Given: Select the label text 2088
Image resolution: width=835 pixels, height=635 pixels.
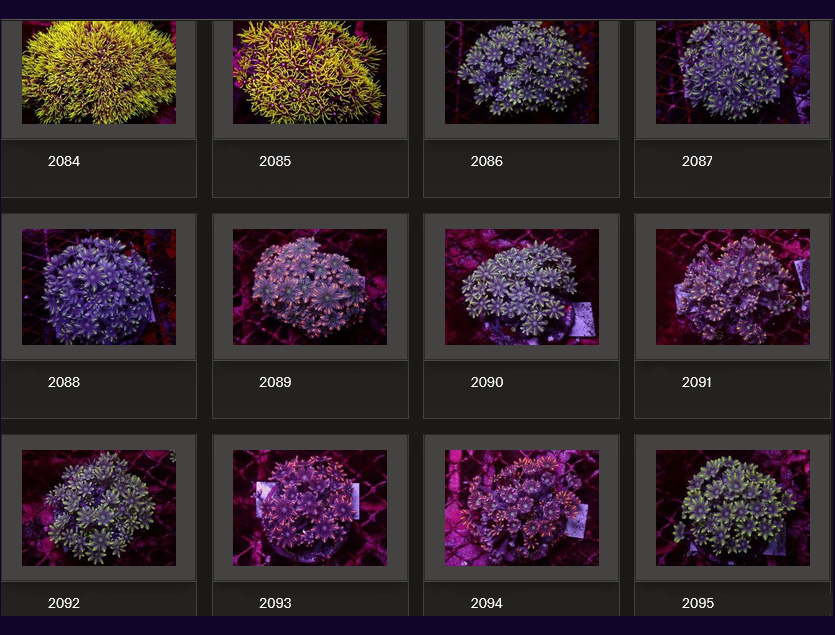Looking at the screenshot, I should 64,382.
